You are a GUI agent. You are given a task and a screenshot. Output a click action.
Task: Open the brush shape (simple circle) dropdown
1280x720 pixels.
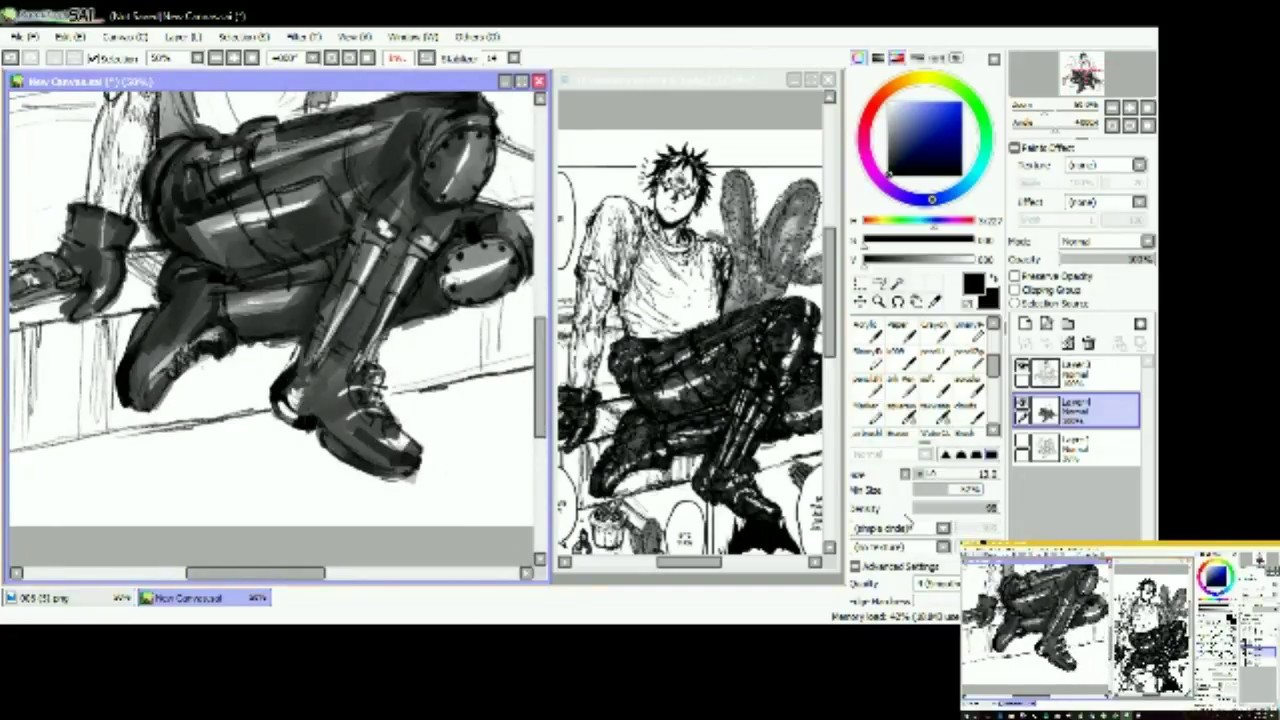tap(943, 528)
